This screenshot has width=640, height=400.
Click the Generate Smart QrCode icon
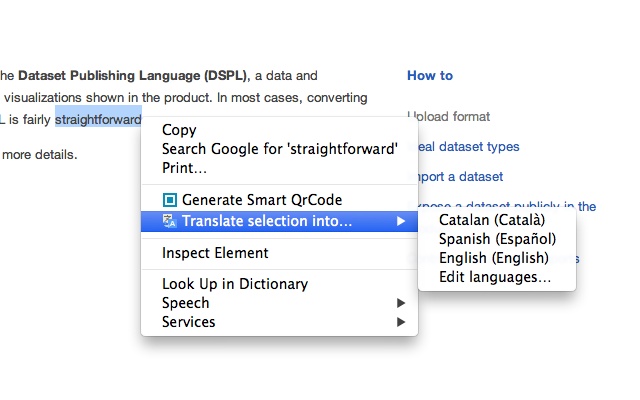[169, 200]
